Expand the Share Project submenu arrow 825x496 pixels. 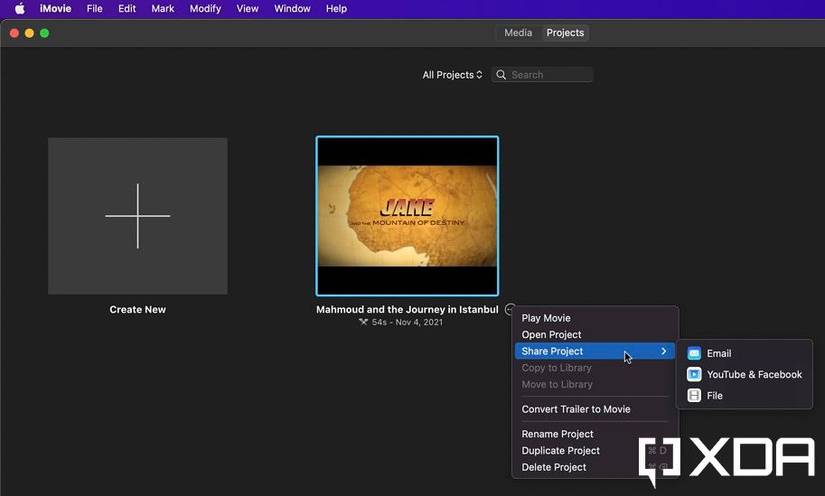(664, 351)
